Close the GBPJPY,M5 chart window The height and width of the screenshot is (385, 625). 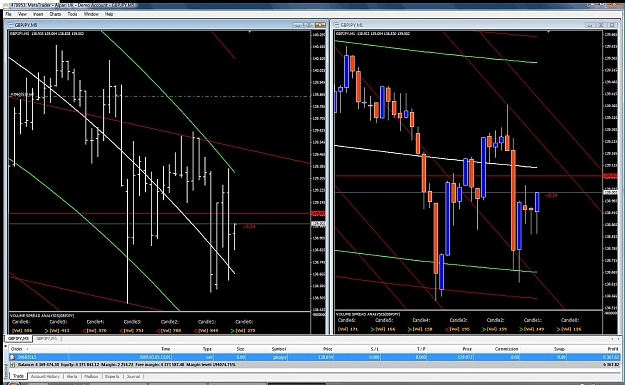point(320,25)
